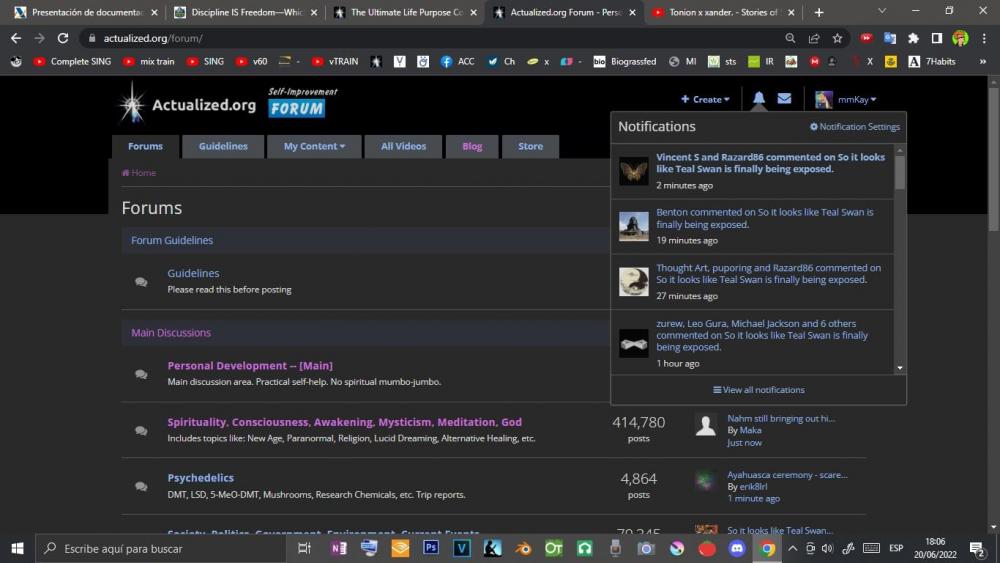Open 'Ayahuasca ceremony - scare...' topic

click(787, 475)
